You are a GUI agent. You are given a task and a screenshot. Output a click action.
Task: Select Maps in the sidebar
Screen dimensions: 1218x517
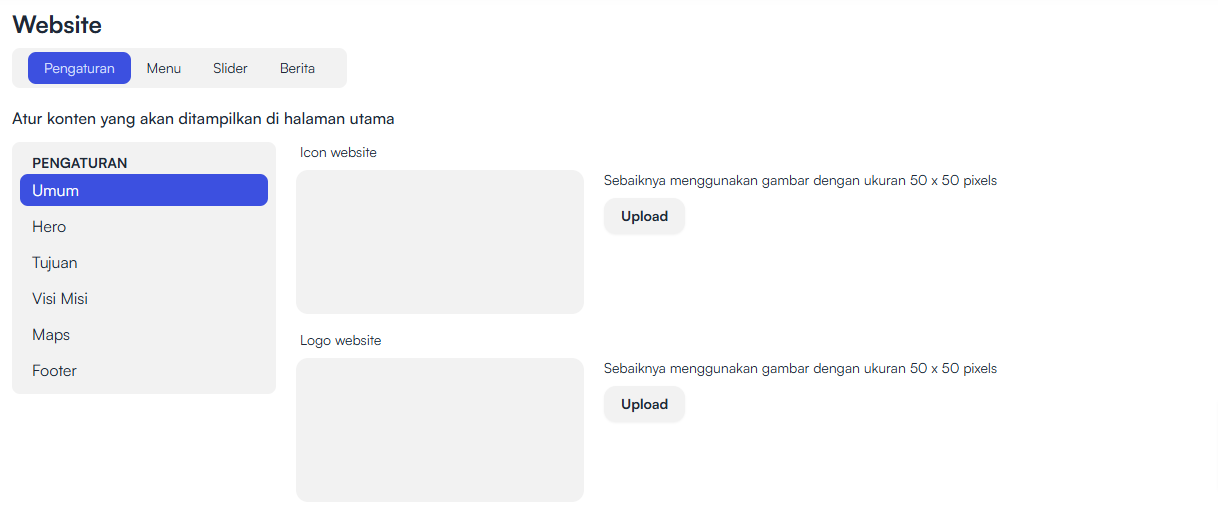[x=51, y=335]
